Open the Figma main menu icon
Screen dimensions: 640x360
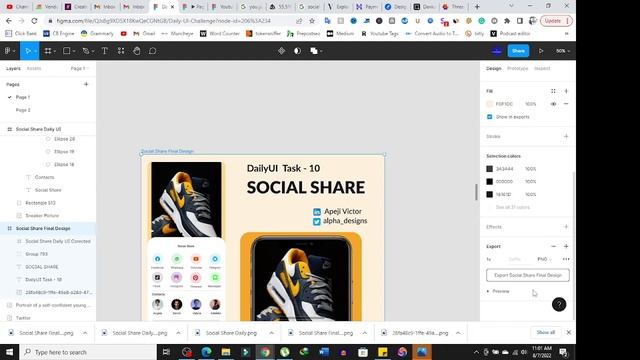(x=7, y=51)
